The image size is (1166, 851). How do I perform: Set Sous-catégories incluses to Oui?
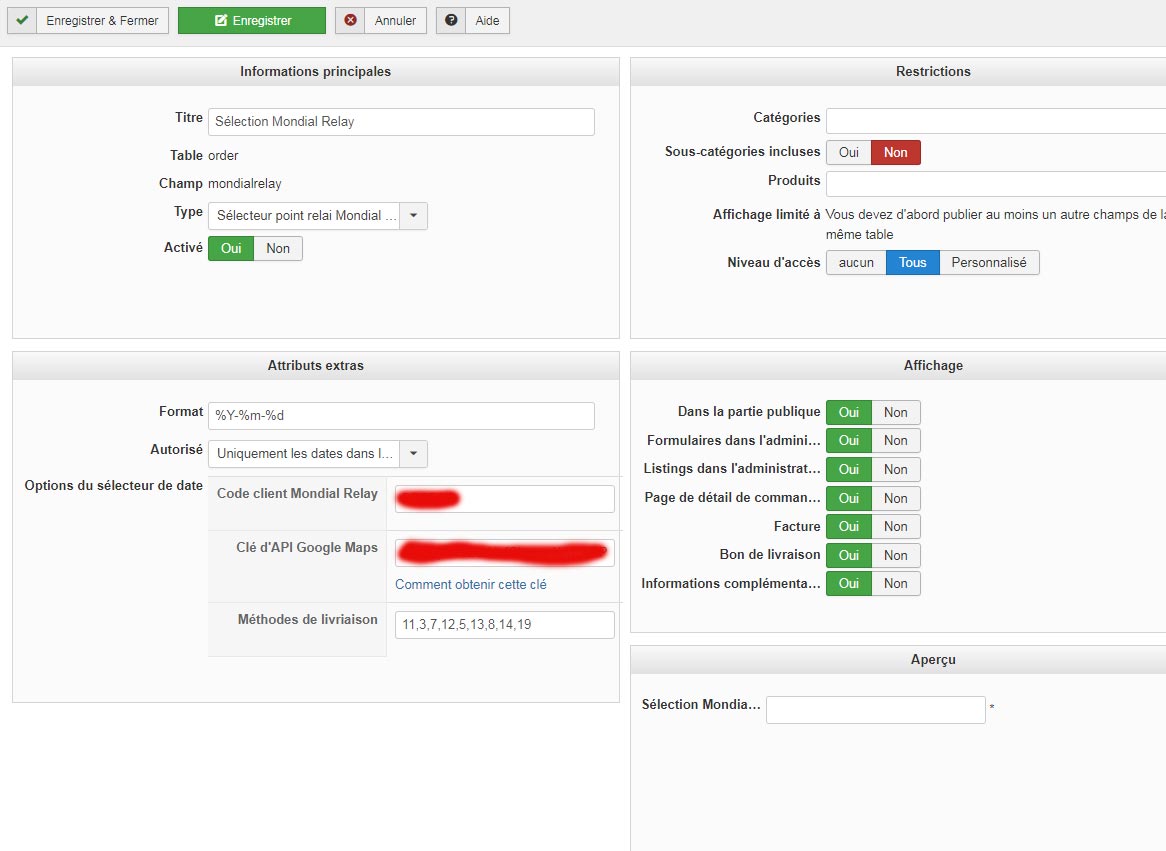click(848, 152)
